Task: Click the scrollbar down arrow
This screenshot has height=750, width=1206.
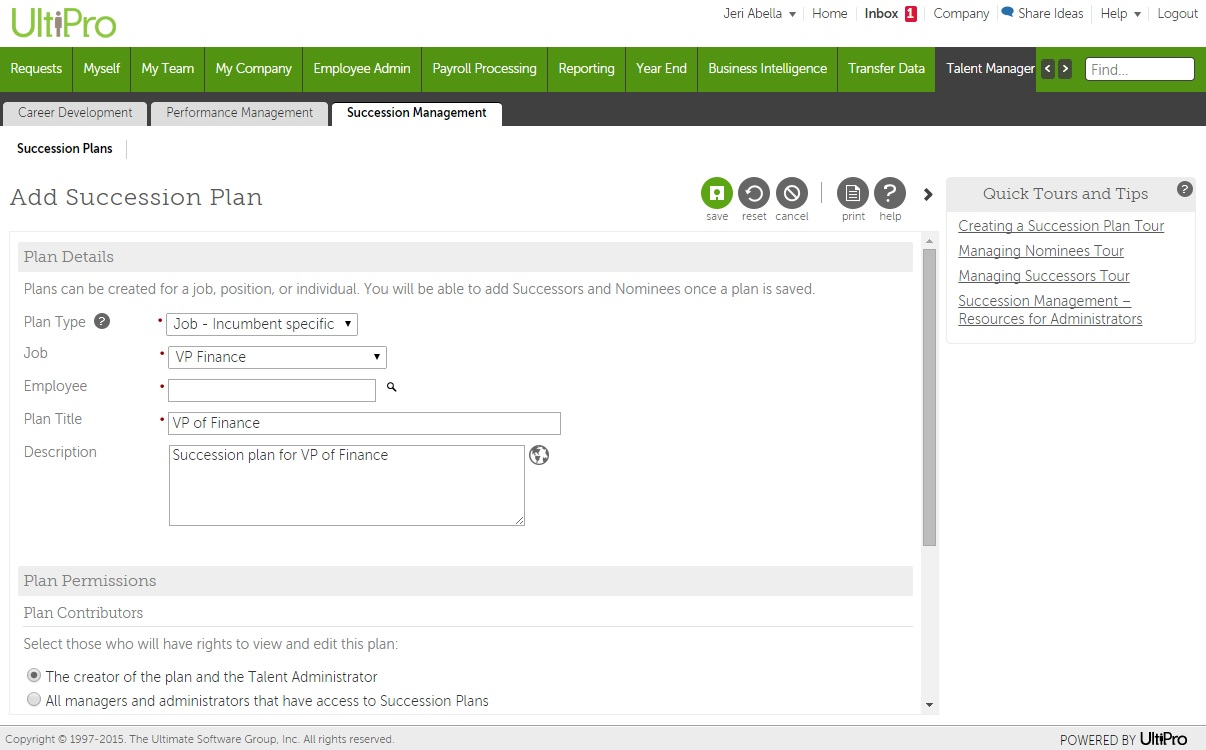Action: 930,705
